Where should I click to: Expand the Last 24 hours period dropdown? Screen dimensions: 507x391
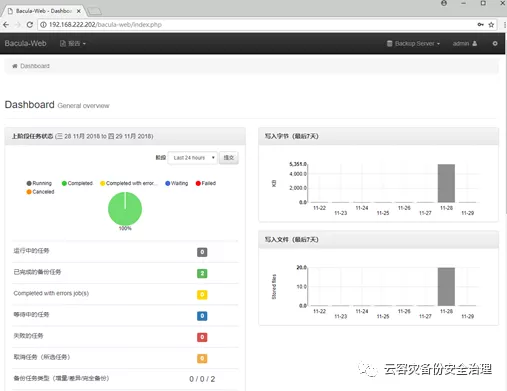pyautogui.click(x=193, y=158)
